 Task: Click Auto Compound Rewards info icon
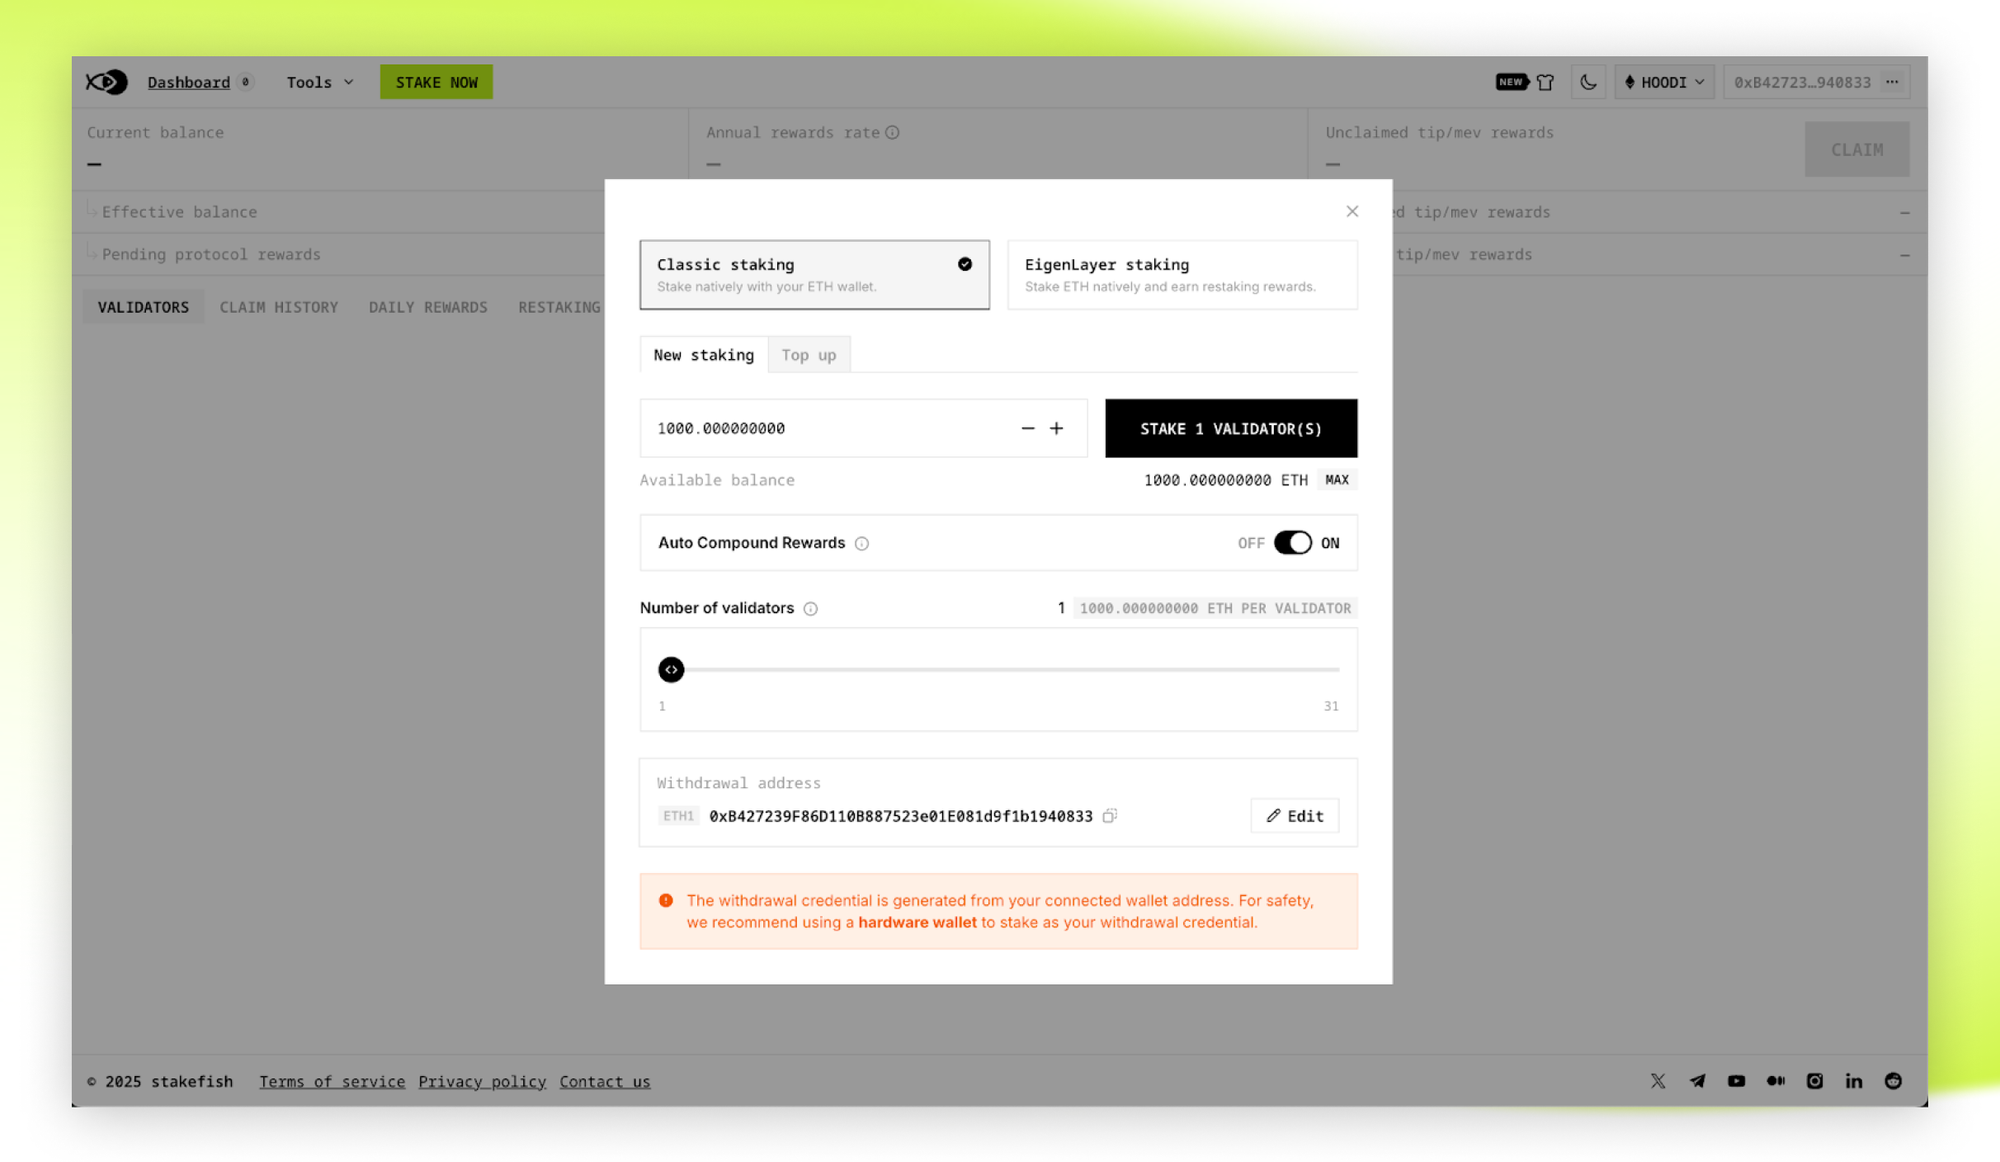pyautogui.click(x=862, y=543)
